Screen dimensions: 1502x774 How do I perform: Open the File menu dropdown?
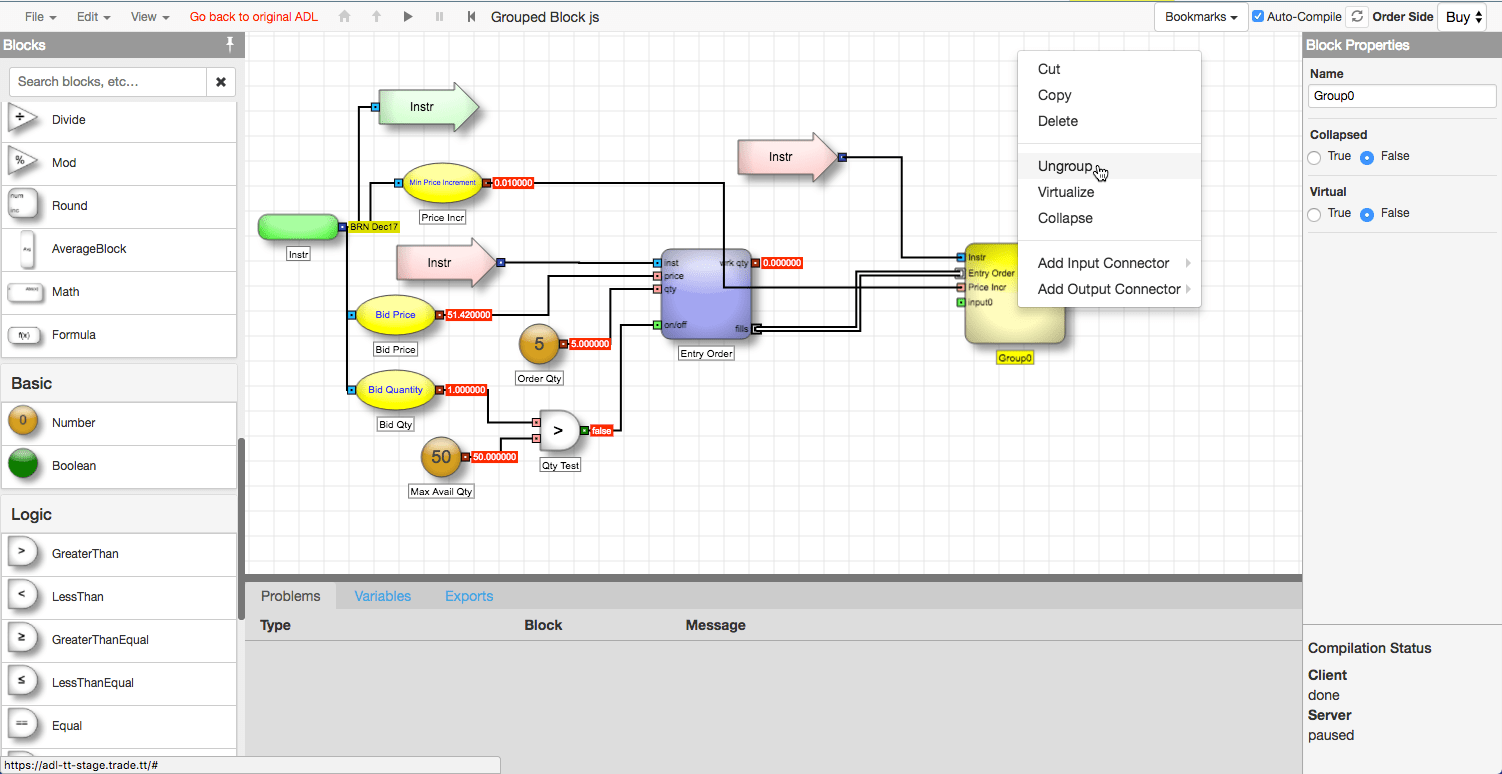(40, 17)
